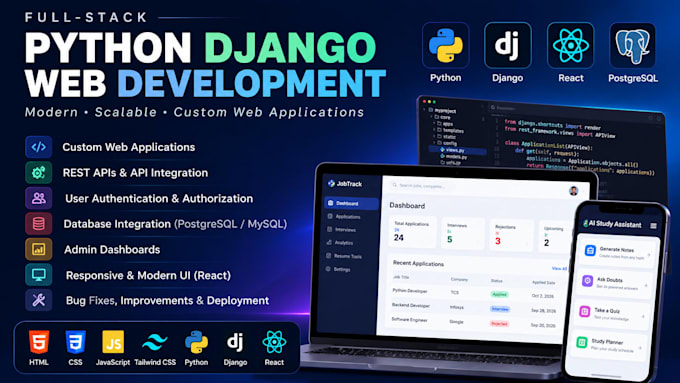The width and height of the screenshot is (680, 383).
Task: Click the 'Backend Developer' job title row
Action: coord(411,305)
